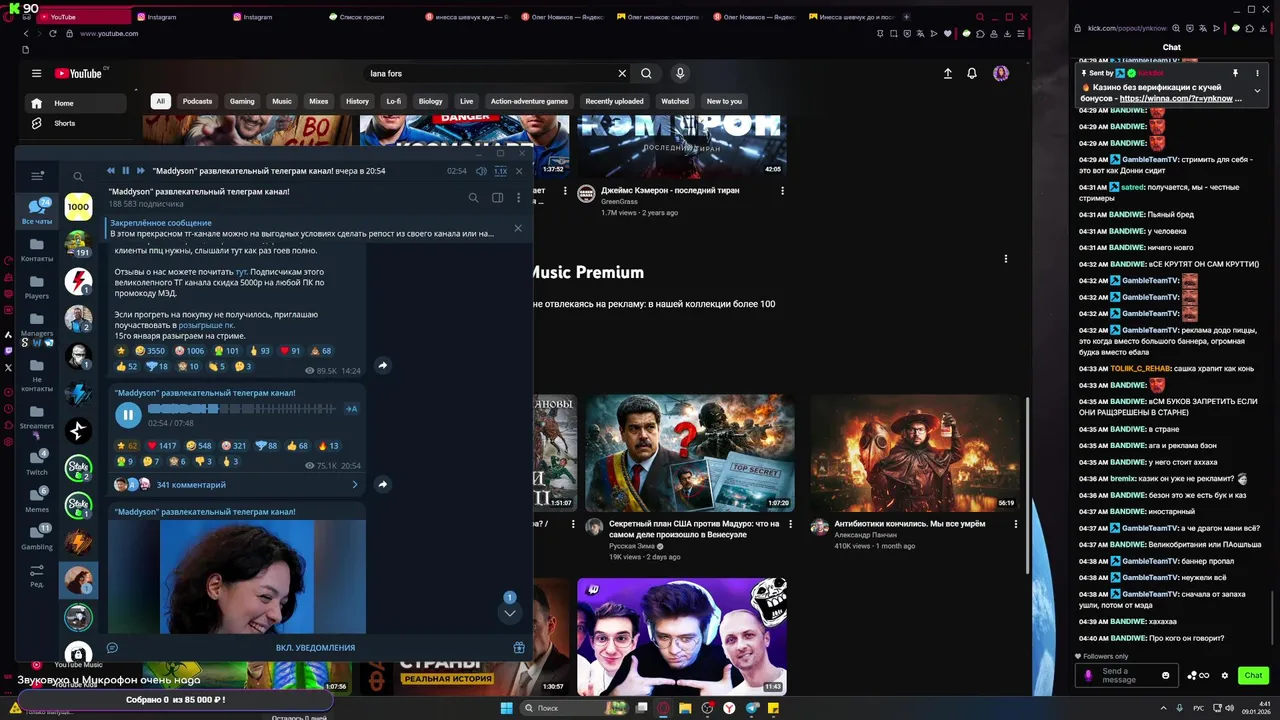The image size is (1280, 720).
Task: Pause the voice message at 02:54
Action: (128, 413)
